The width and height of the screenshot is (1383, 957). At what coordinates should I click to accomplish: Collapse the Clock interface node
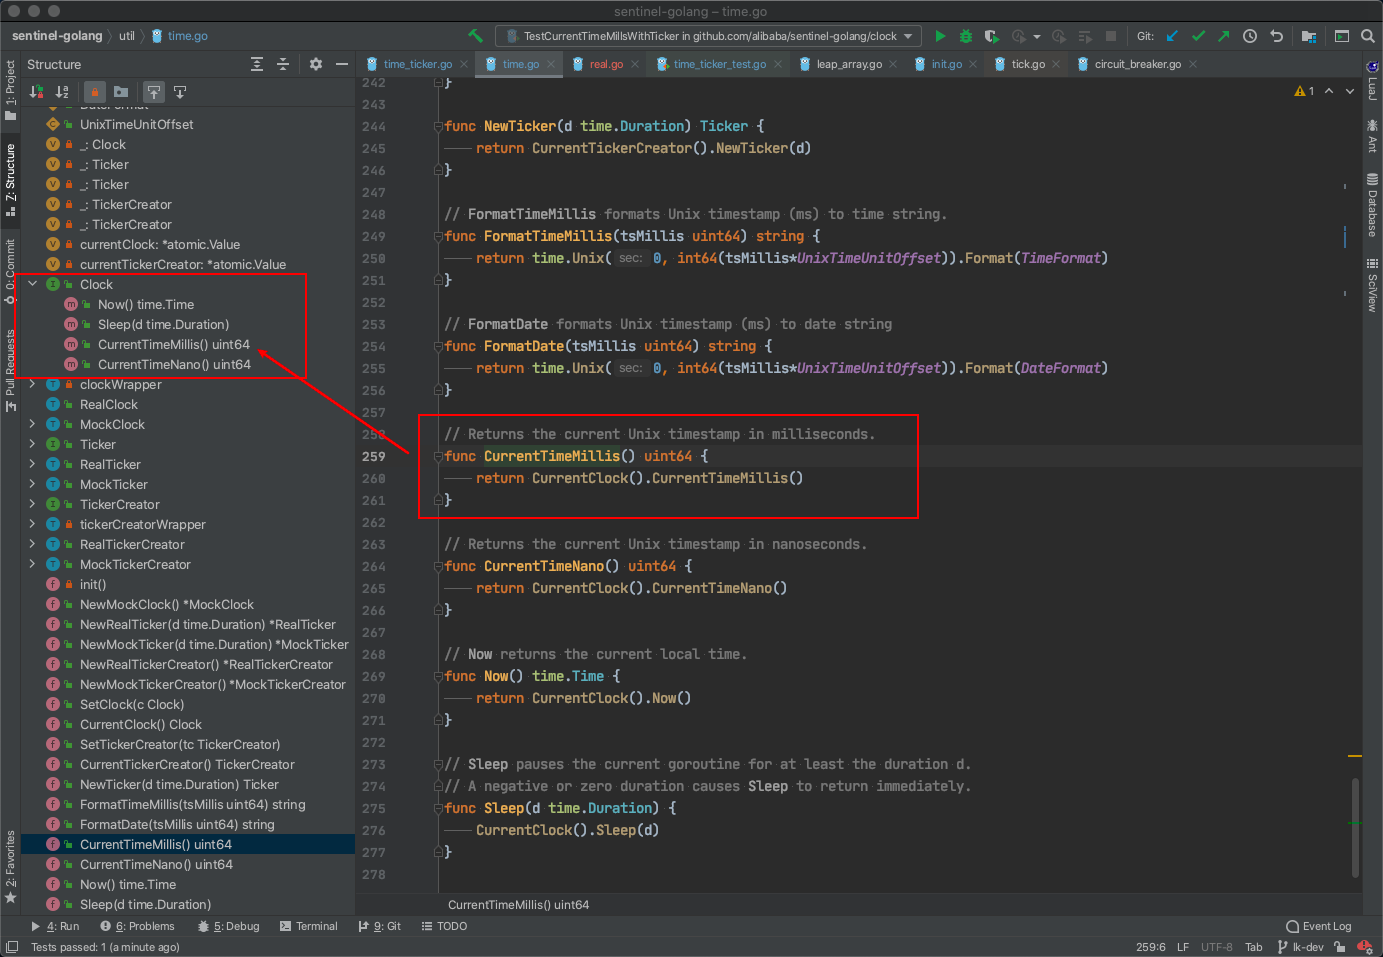click(x=33, y=284)
